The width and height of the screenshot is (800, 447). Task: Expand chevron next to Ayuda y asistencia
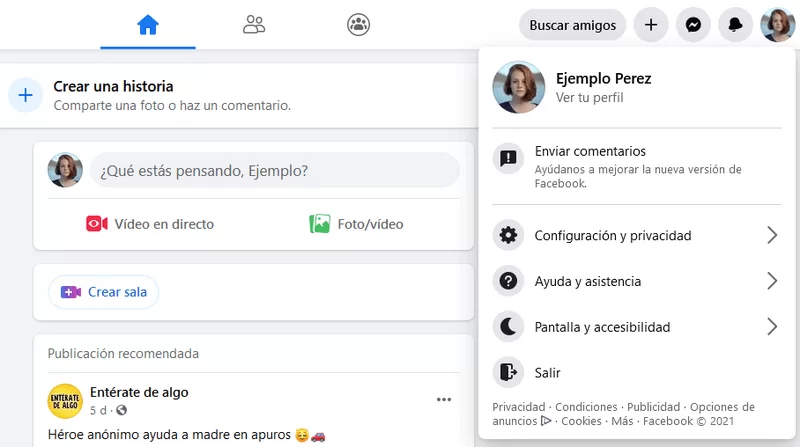tap(772, 281)
